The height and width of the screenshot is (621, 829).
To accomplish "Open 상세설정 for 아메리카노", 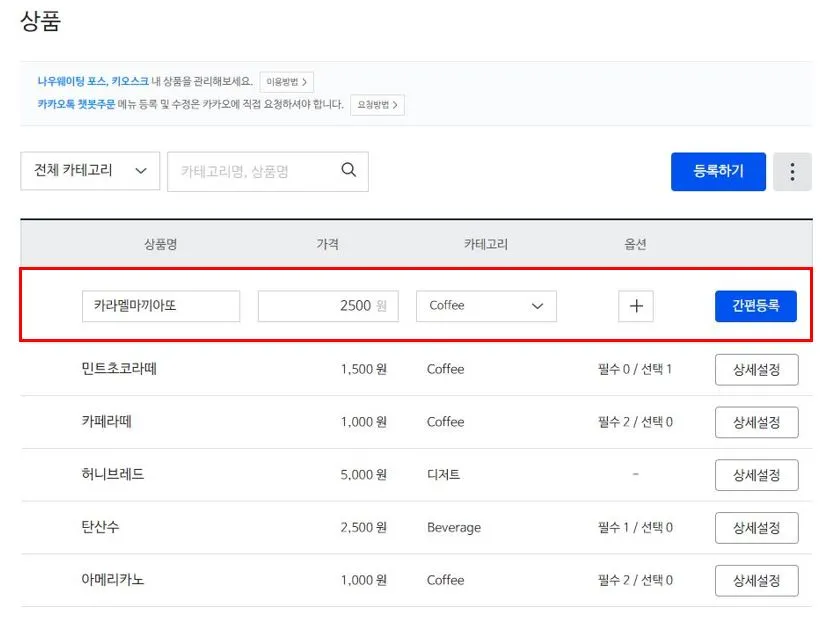I will (x=757, y=580).
